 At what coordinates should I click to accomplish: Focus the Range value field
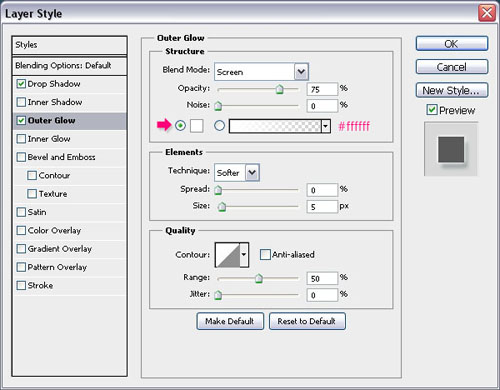point(322,278)
